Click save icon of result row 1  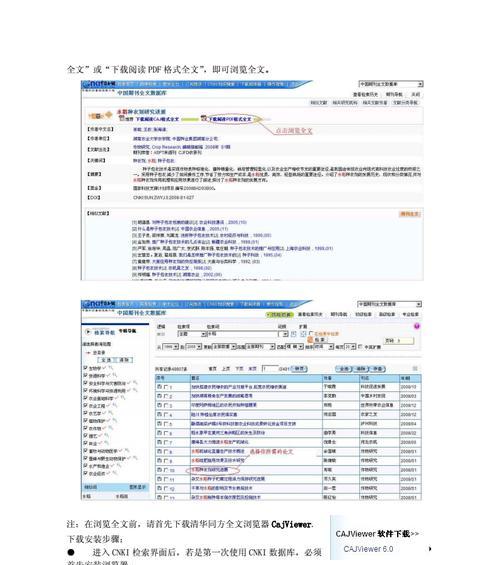159,387
